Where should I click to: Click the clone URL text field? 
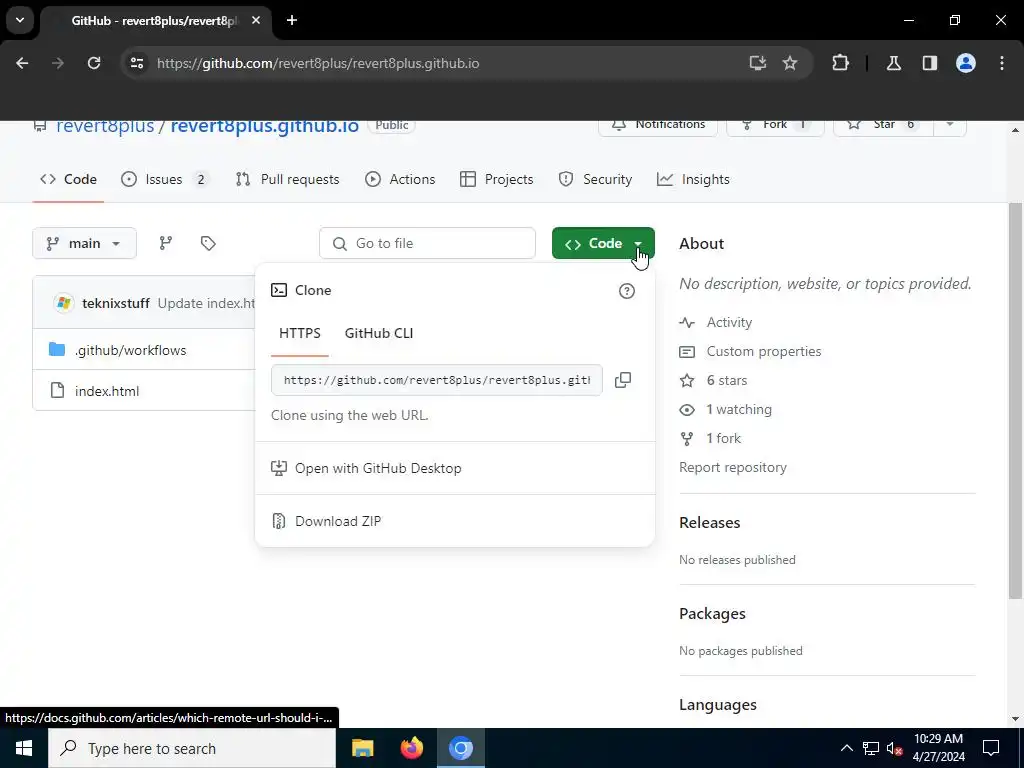click(x=437, y=380)
